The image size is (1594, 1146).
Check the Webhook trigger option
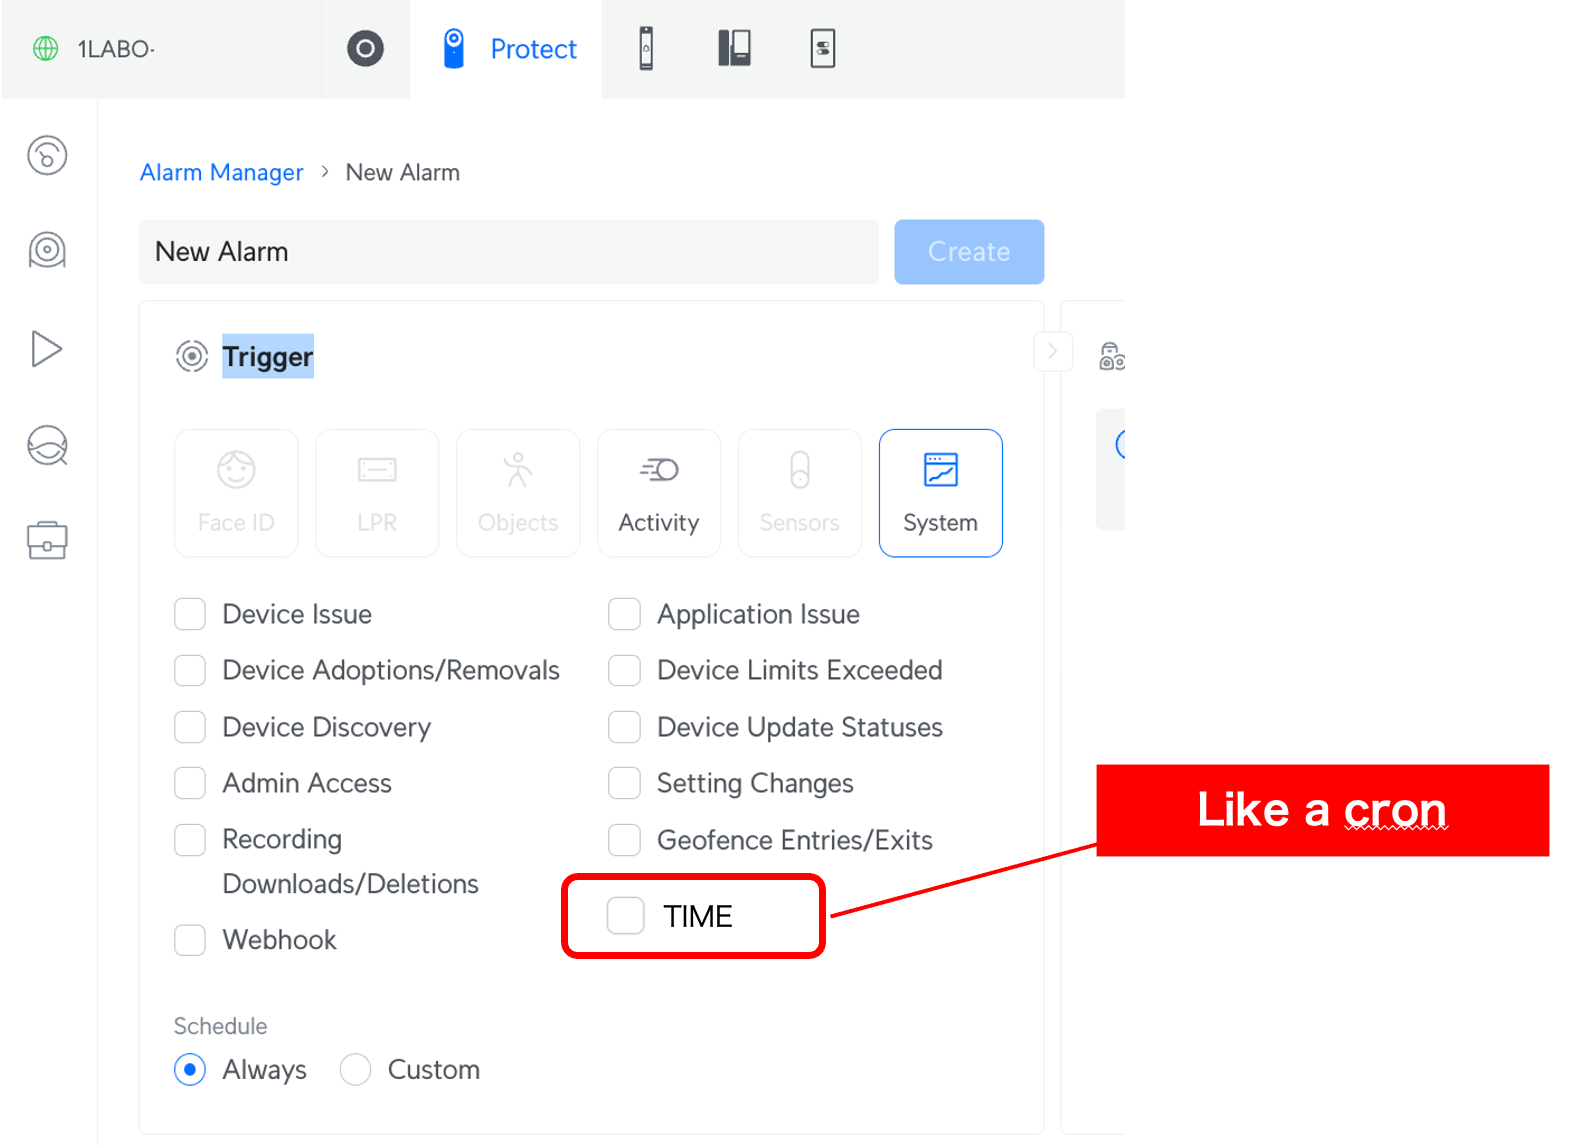click(190, 940)
